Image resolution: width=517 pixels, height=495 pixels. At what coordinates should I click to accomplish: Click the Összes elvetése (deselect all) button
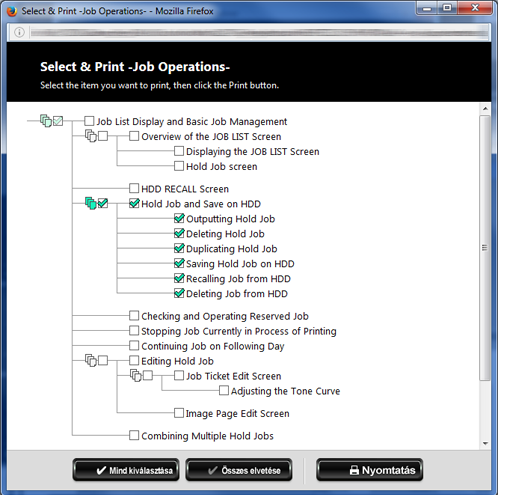239,470
